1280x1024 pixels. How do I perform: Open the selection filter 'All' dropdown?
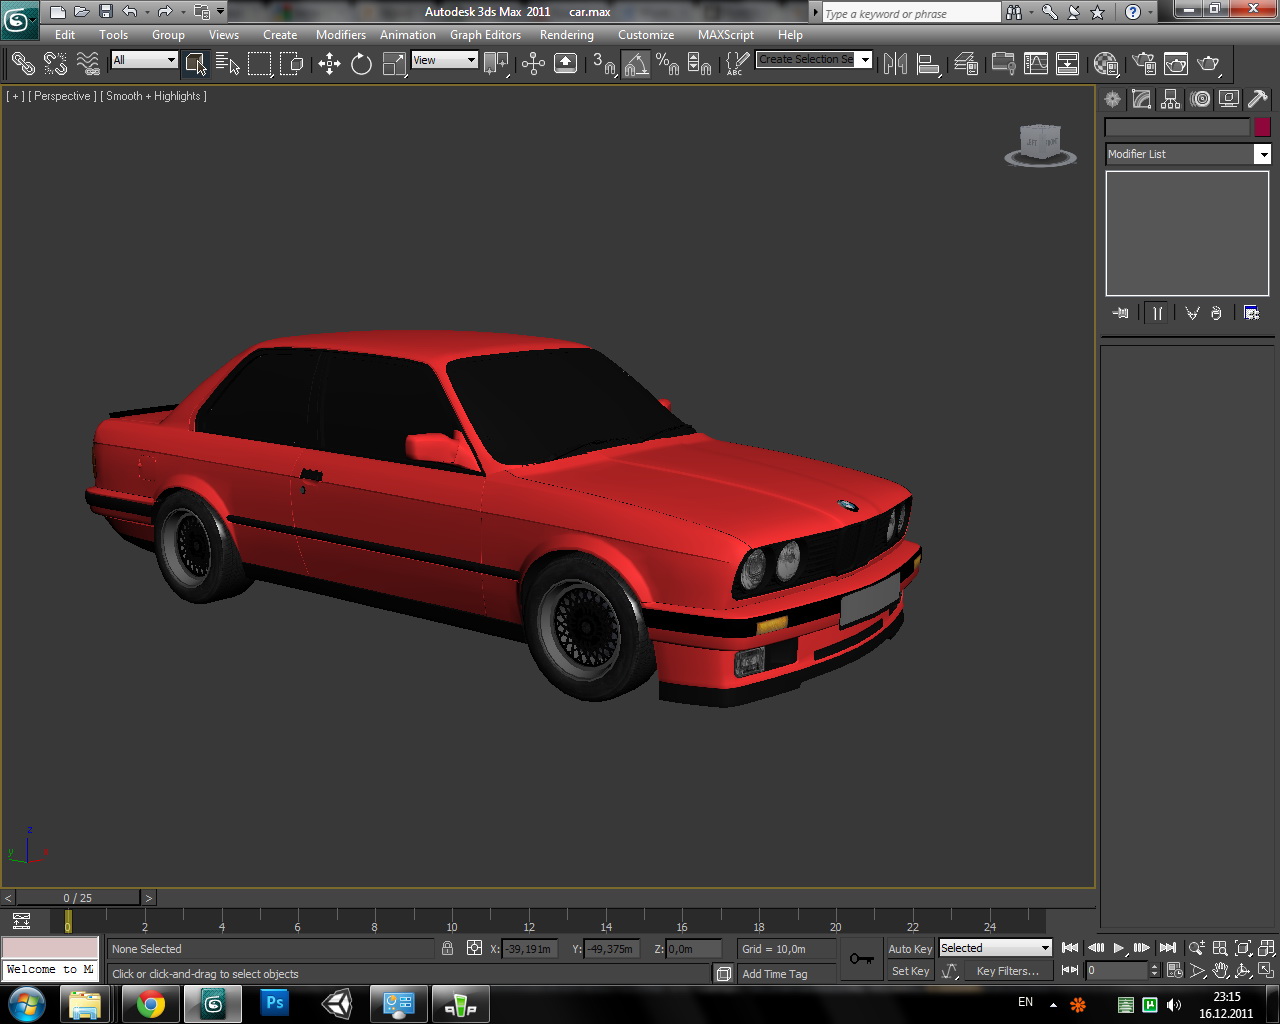(x=144, y=60)
